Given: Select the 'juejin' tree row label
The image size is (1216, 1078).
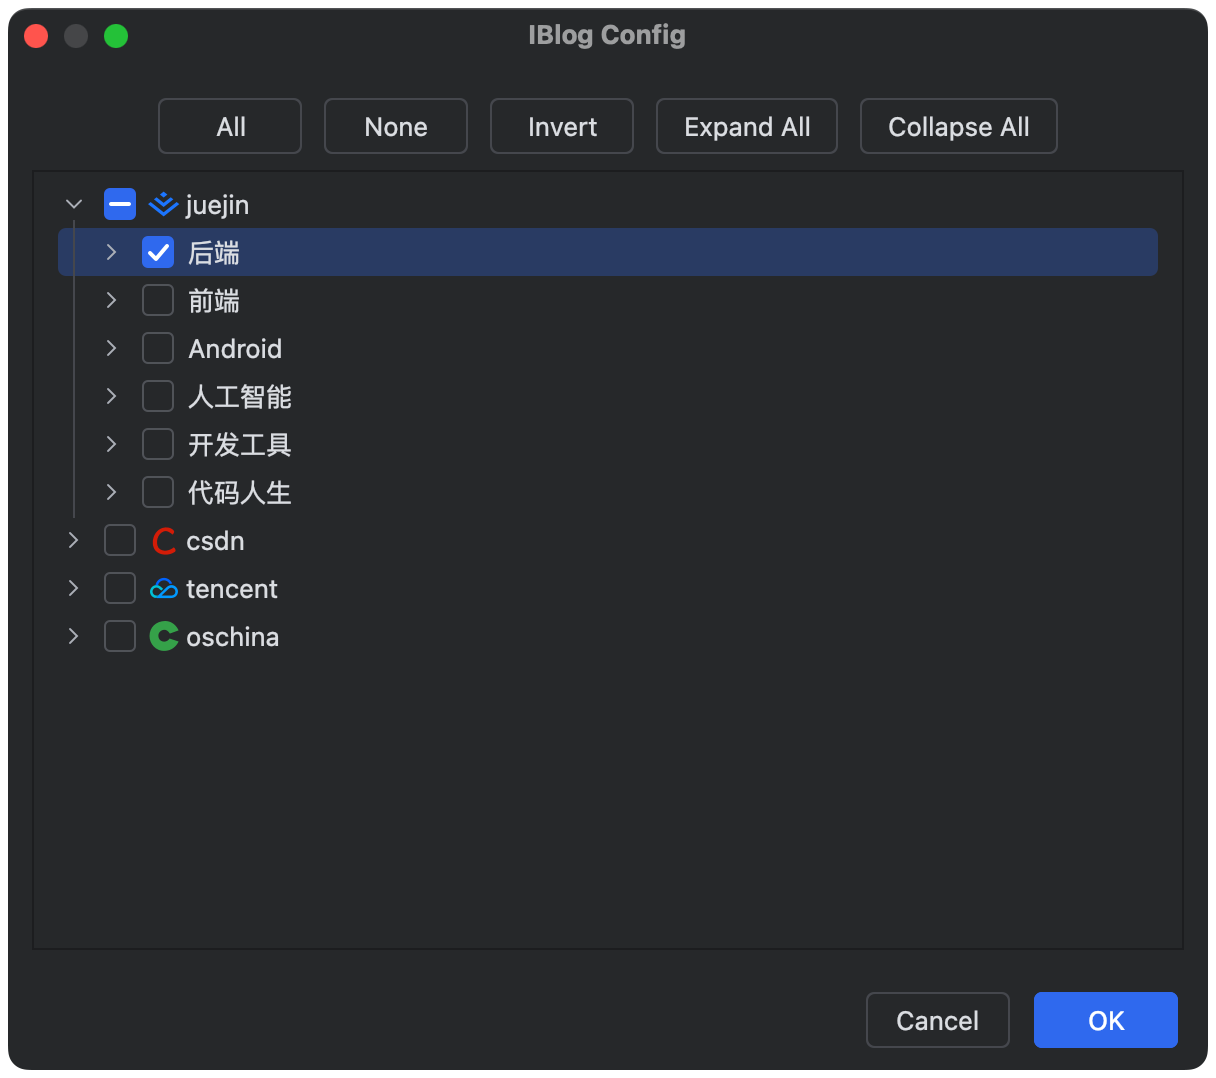Looking at the screenshot, I should pos(217,205).
